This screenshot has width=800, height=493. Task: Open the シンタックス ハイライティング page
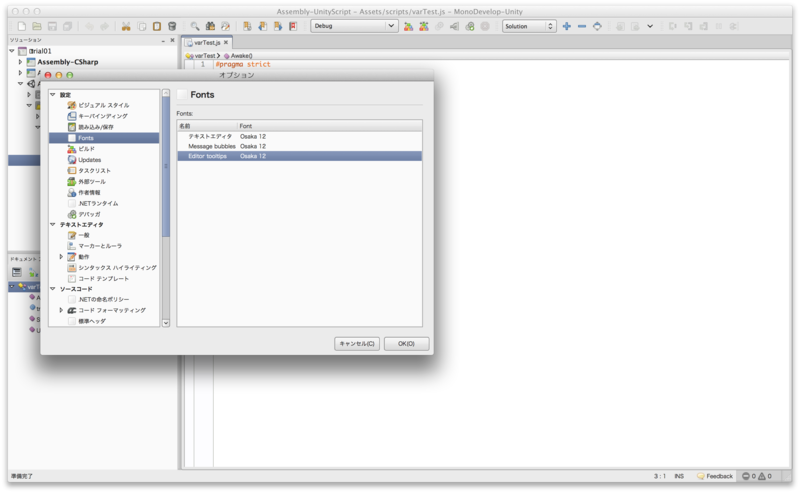click(117, 267)
